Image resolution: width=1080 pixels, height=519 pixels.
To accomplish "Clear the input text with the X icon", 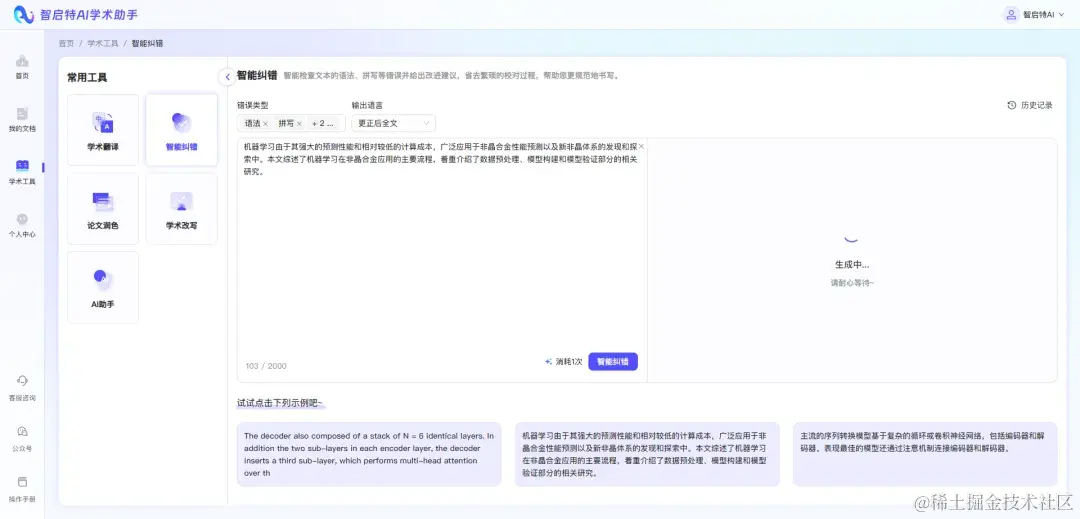I will point(641,147).
